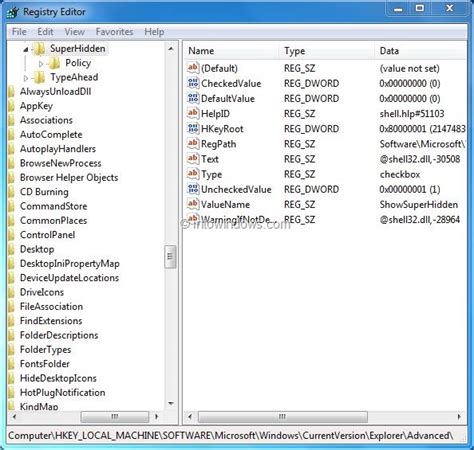This screenshot has width=474, height=450.
Task: Select the Policy key
Action: pos(78,63)
